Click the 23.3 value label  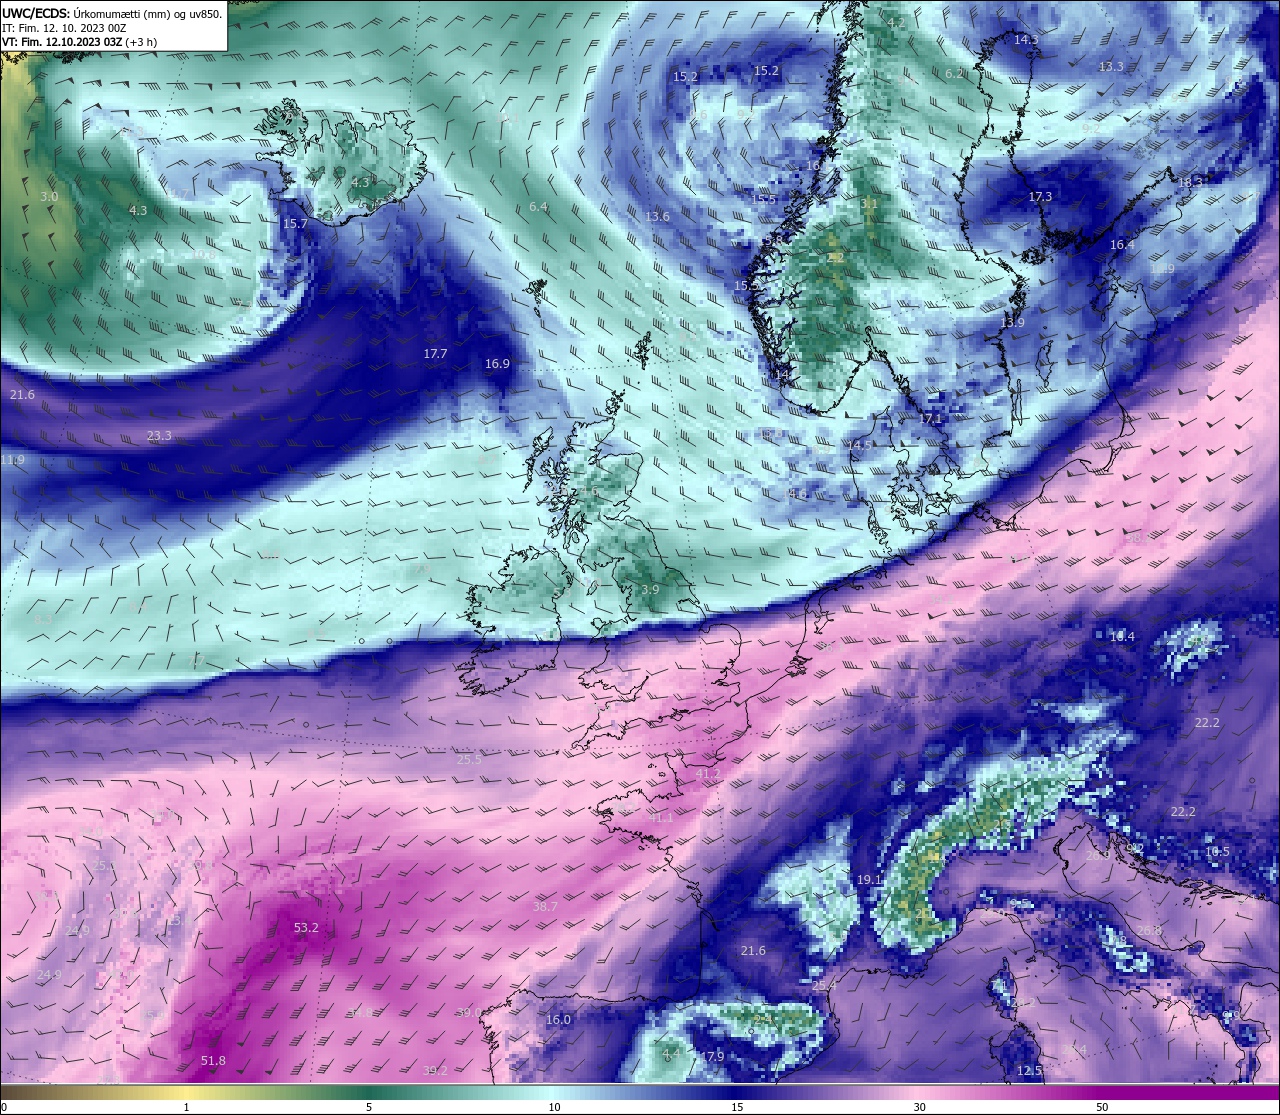pos(159,436)
